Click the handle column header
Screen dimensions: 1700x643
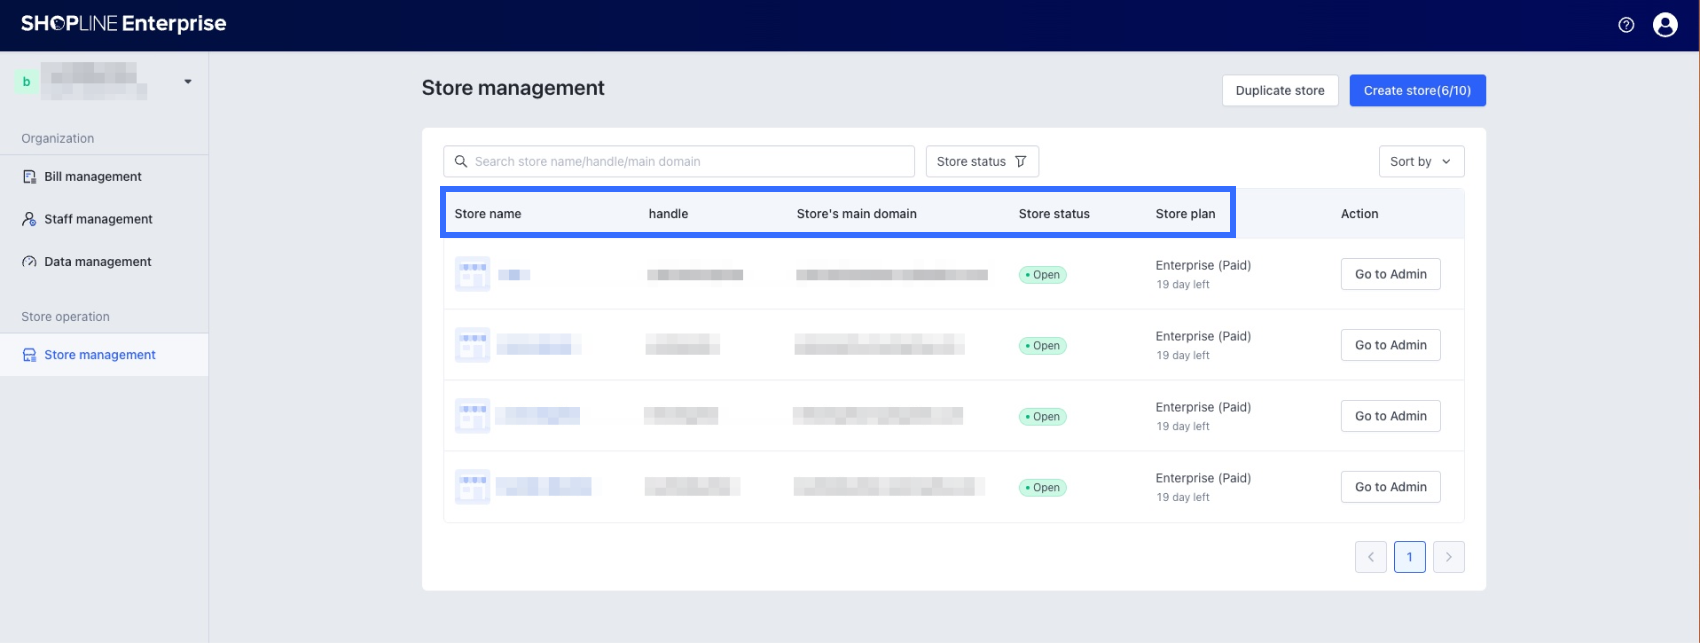pyautogui.click(x=668, y=214)
